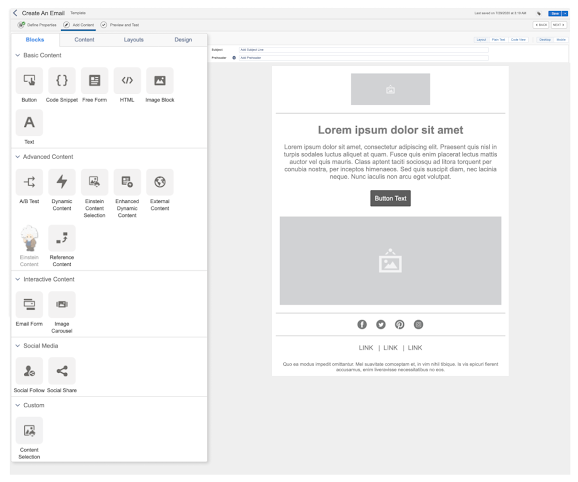The image size is (578, 482).
Task: Click the Subject line input field
Action: [x=364, y=50]
